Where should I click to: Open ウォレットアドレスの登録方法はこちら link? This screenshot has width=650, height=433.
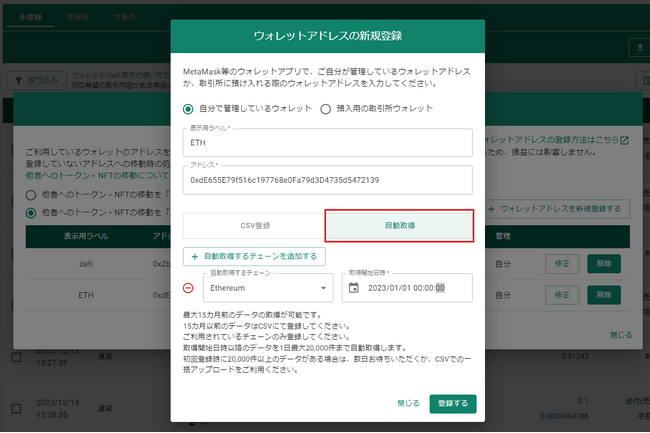552,140
